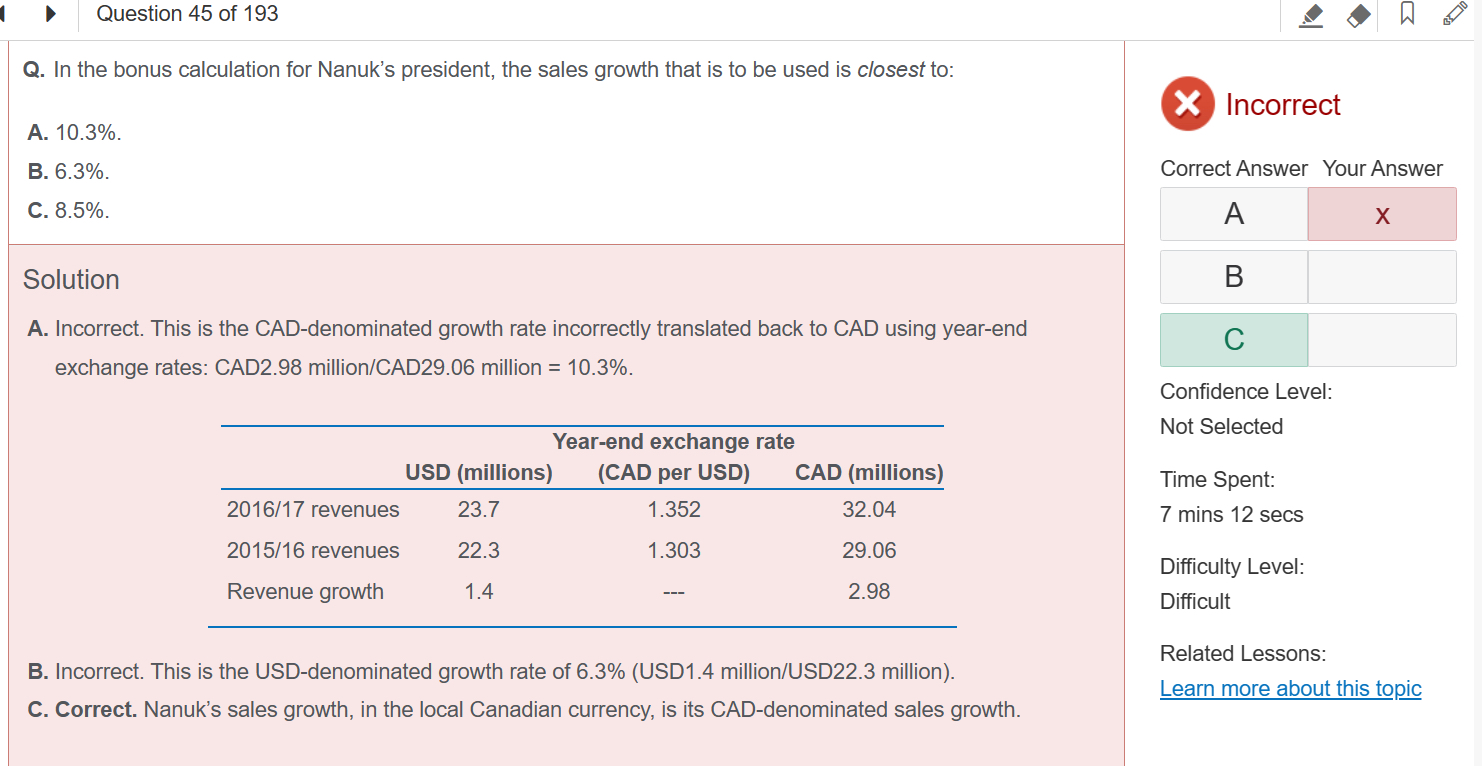This screenshot has height=766, width=1482.
Task: Select answer option A. 10.3%
Action: pyautogui.click(x=76, y=132)
